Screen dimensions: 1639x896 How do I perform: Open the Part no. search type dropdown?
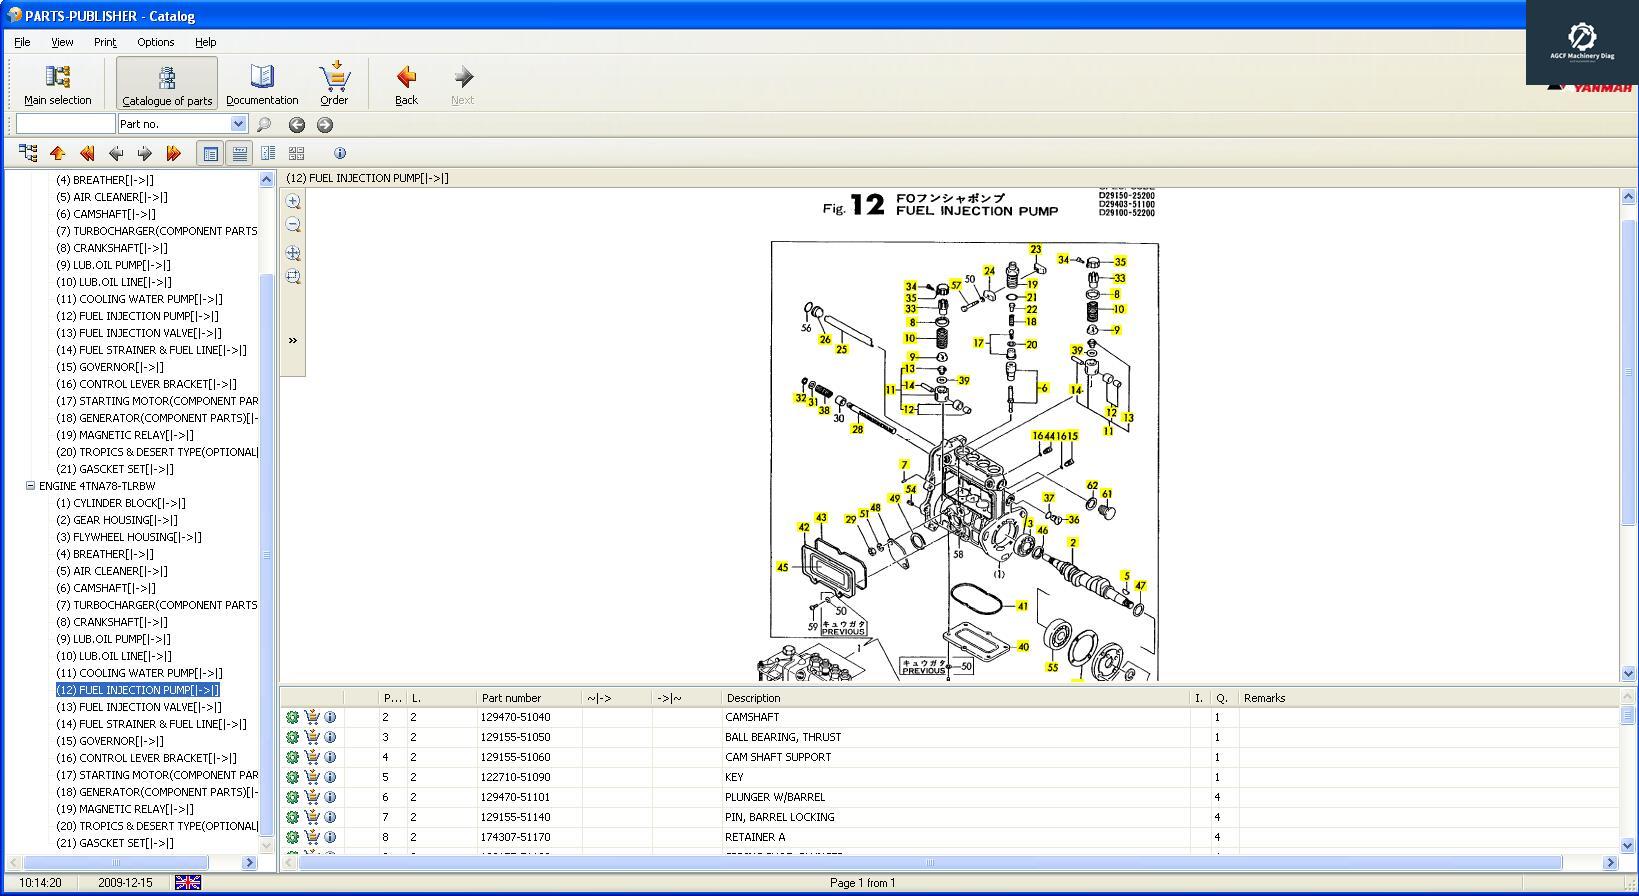238,124
